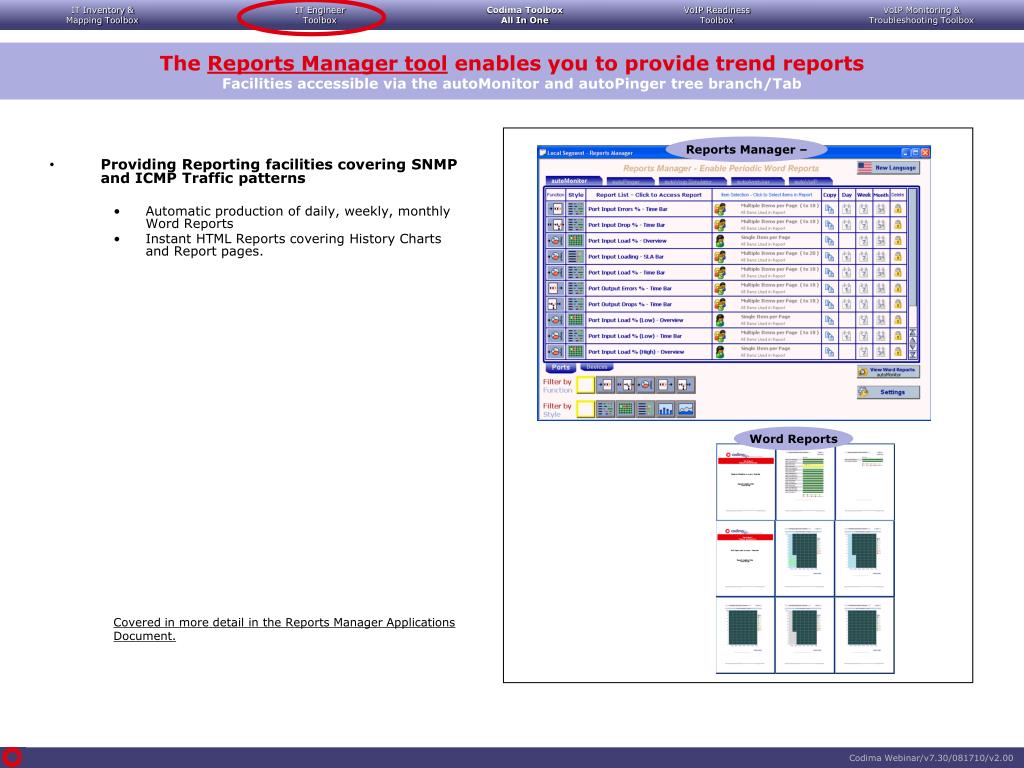Open VoIP Readiness Toolbox section
Viewport: 1024px width, 768px height.
pyautogui.click(x=716, y=15)
